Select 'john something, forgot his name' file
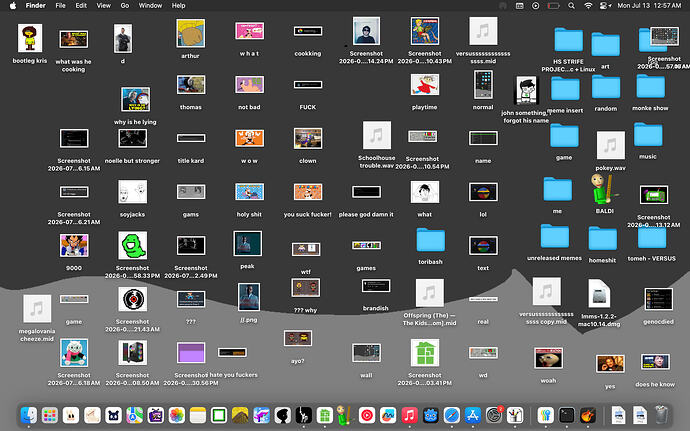Viewport: 690px width, 431px height. (x=525, y=90)
